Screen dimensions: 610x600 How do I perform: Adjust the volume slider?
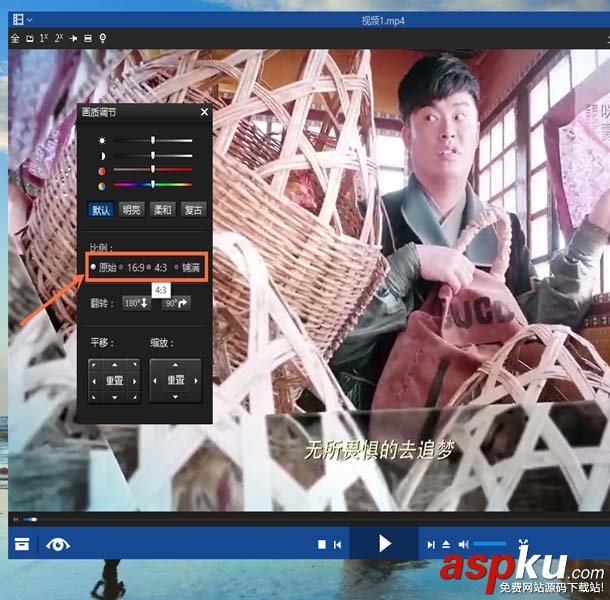pos(489,544)
